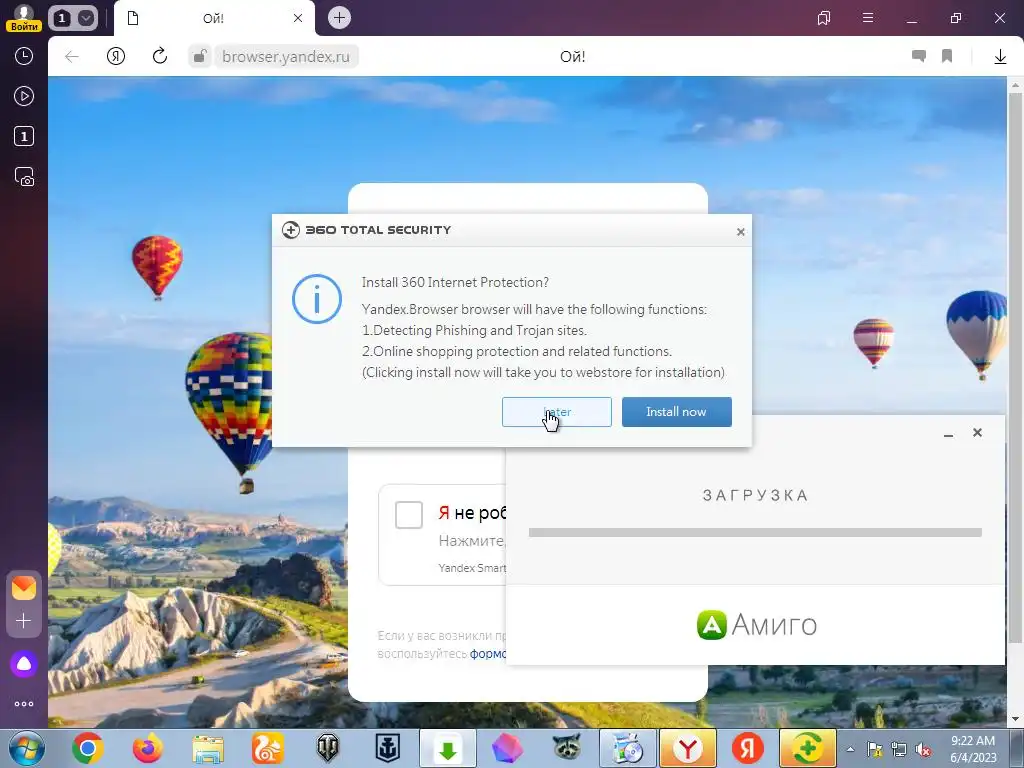This screenshot has height=768, width=1024.
Task: Click the browser.yandex.ru address field
Action: [x=286, y=57]
